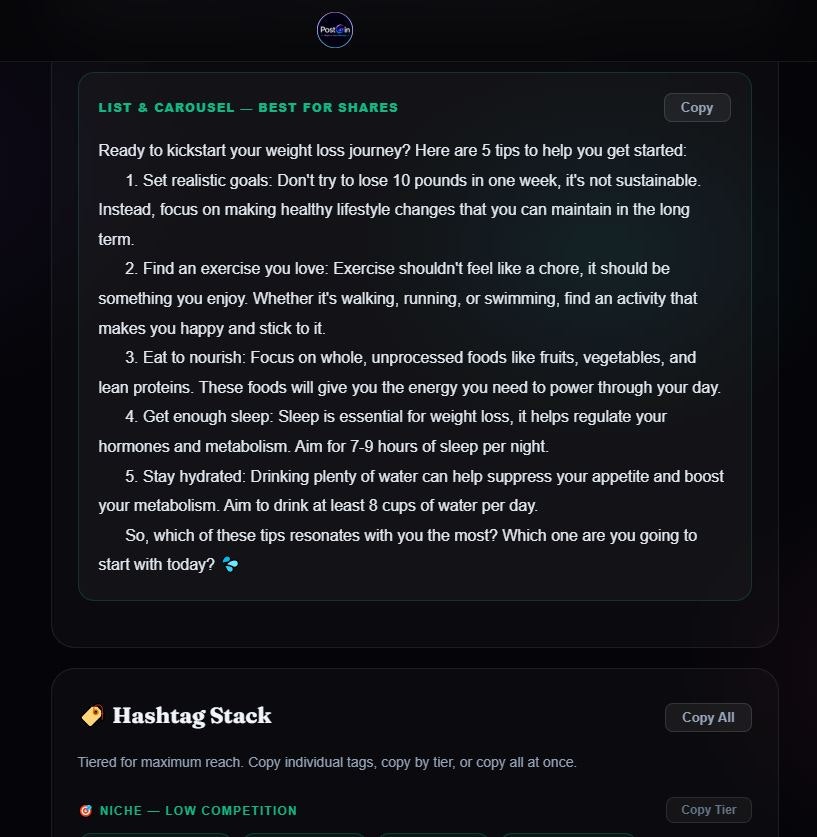This screenshot has width=817, height=837.
Task: Click the target icon next to Niche
Action: coord(85,810)
